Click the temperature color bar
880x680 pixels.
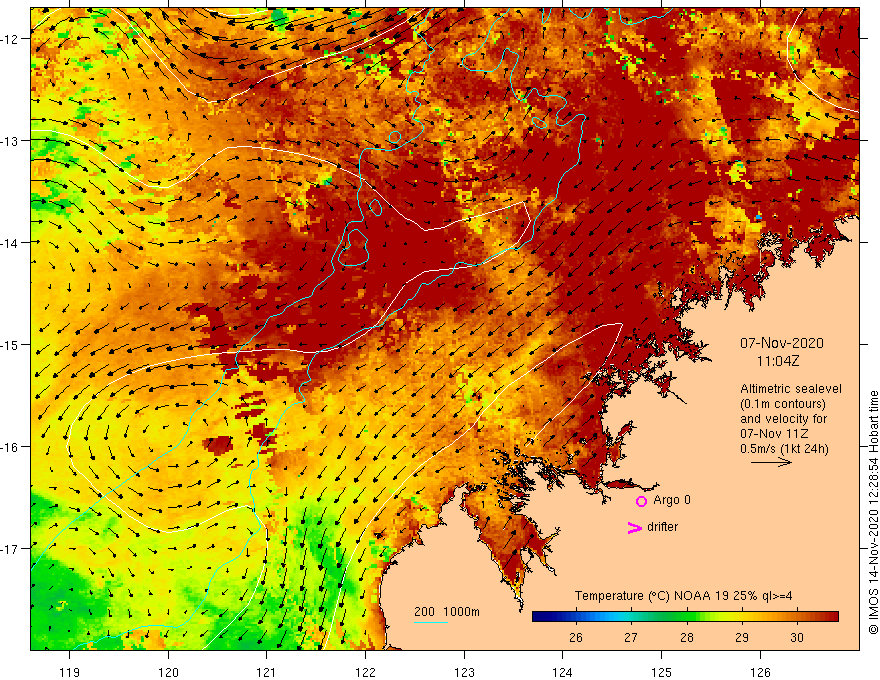tap(685, 617)
